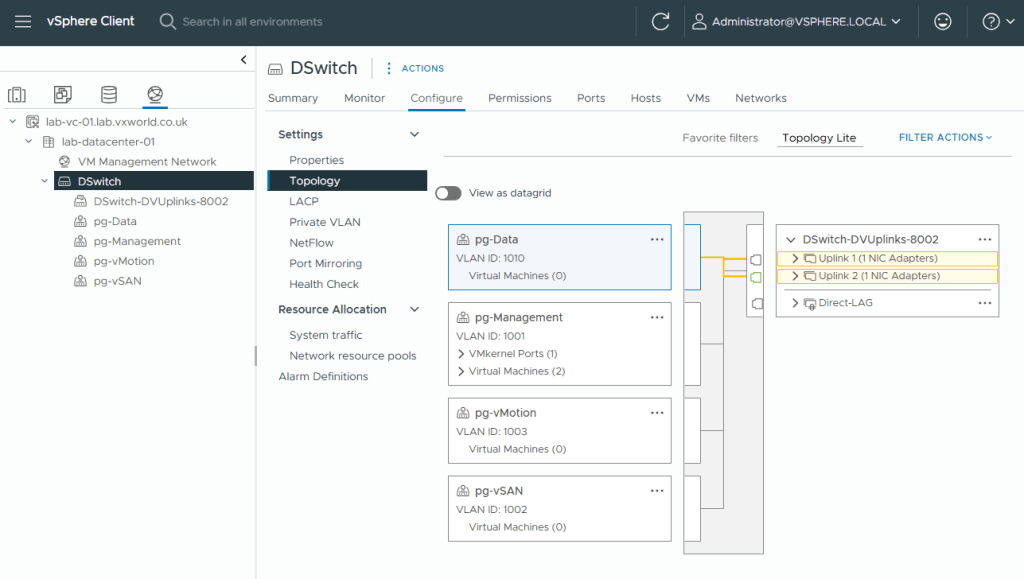Collapse the Settings section
This screenshot has height=579, width=1024.
pyautogui.click(x=414, y=135)
